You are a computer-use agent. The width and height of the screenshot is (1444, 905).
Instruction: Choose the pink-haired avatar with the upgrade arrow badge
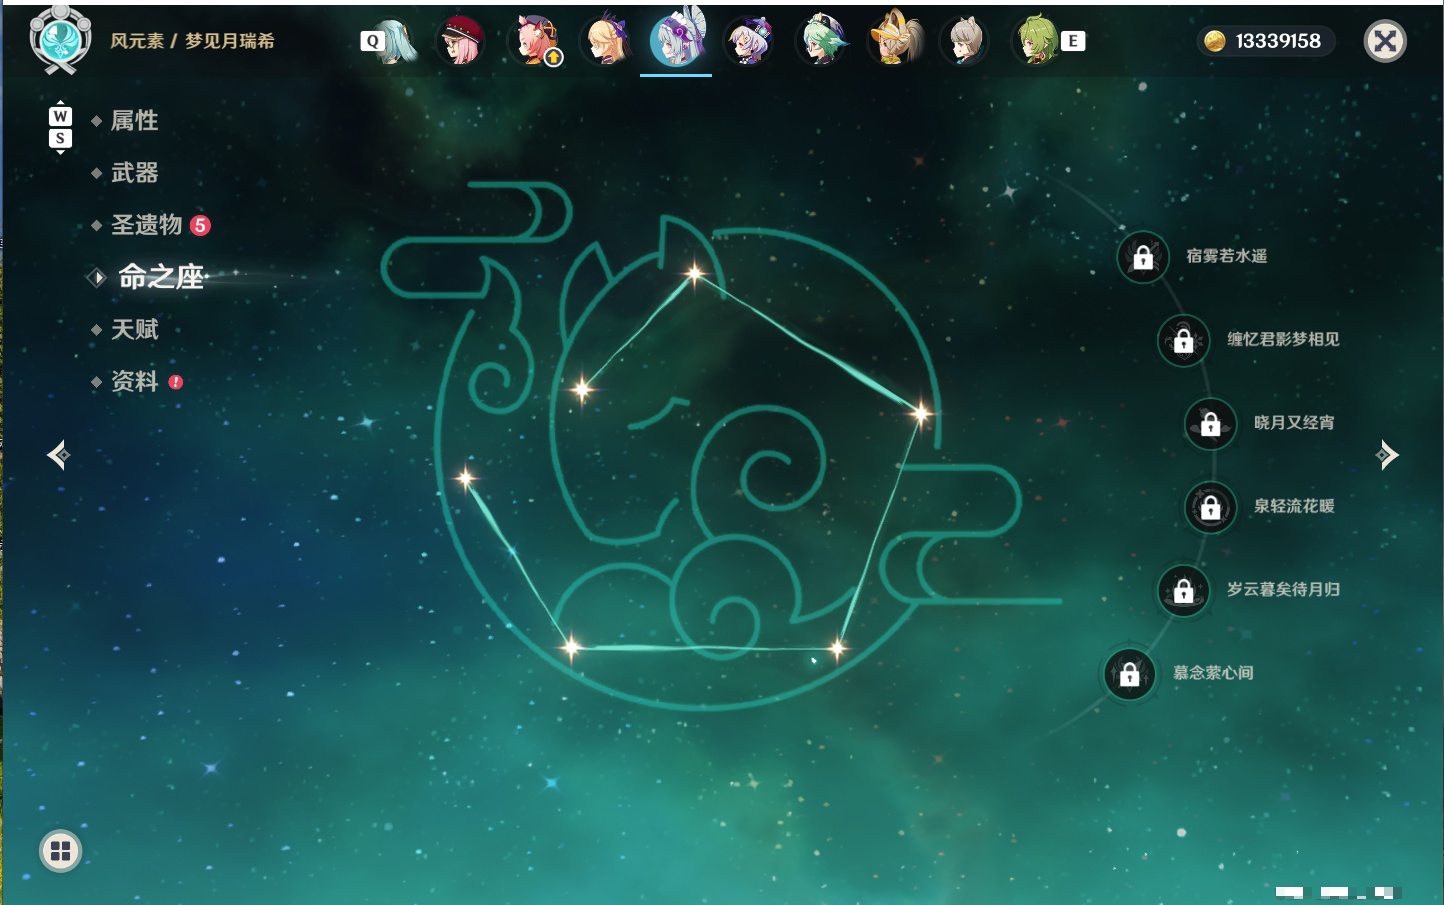click(536, 41)
